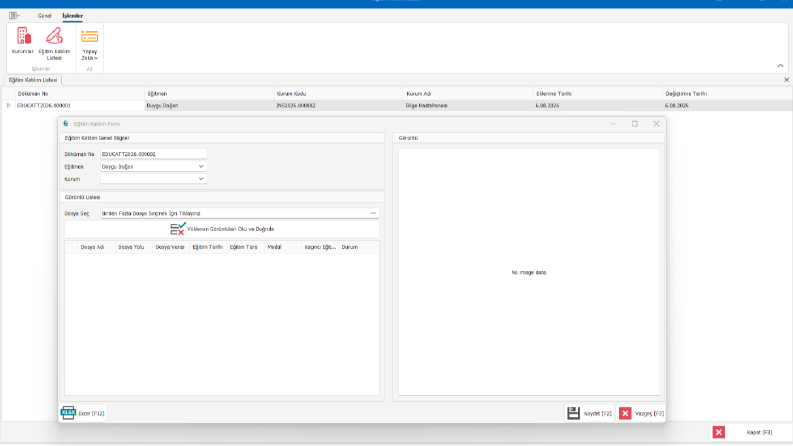This screenshot has width=793, height=446.
Task: Click the Dosya Verisi column header
Action: point(171,247)
